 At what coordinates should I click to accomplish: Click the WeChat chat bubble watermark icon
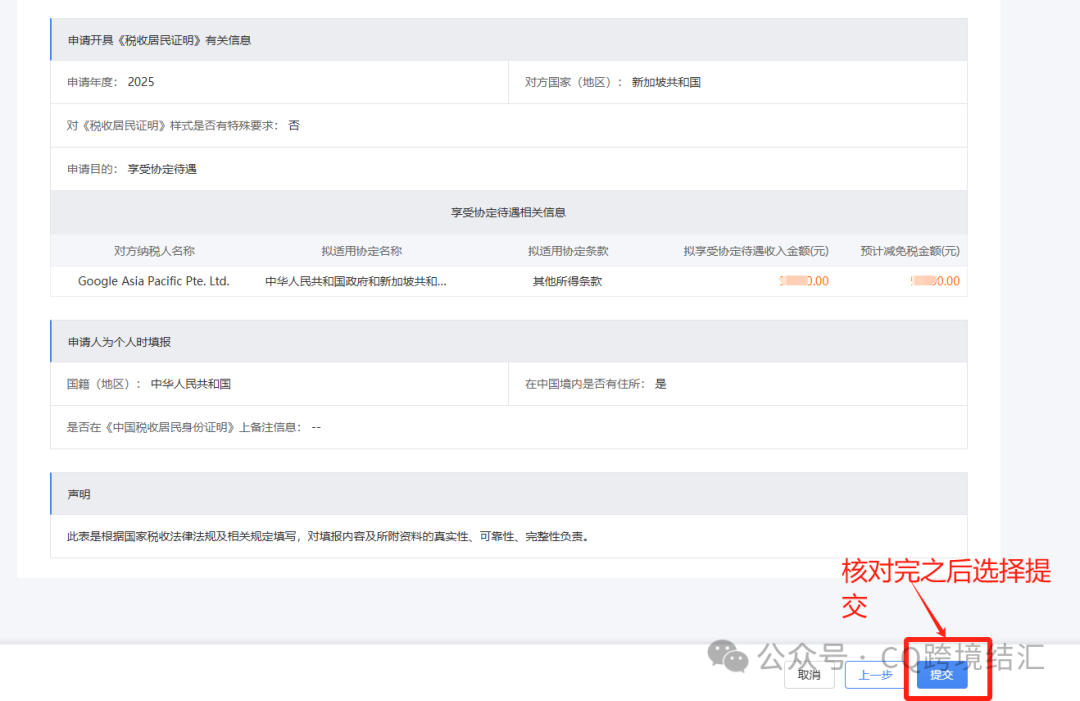coord(729,659)
